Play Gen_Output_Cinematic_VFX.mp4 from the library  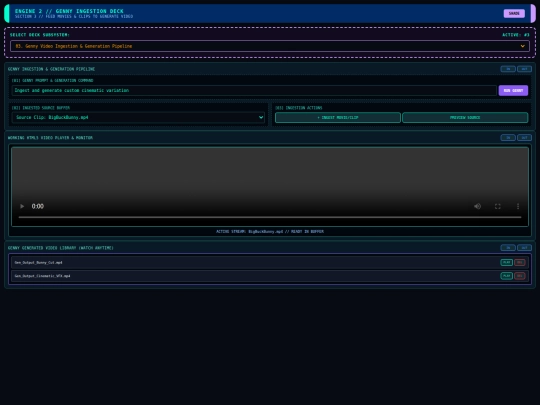click(x=506, y=276)
